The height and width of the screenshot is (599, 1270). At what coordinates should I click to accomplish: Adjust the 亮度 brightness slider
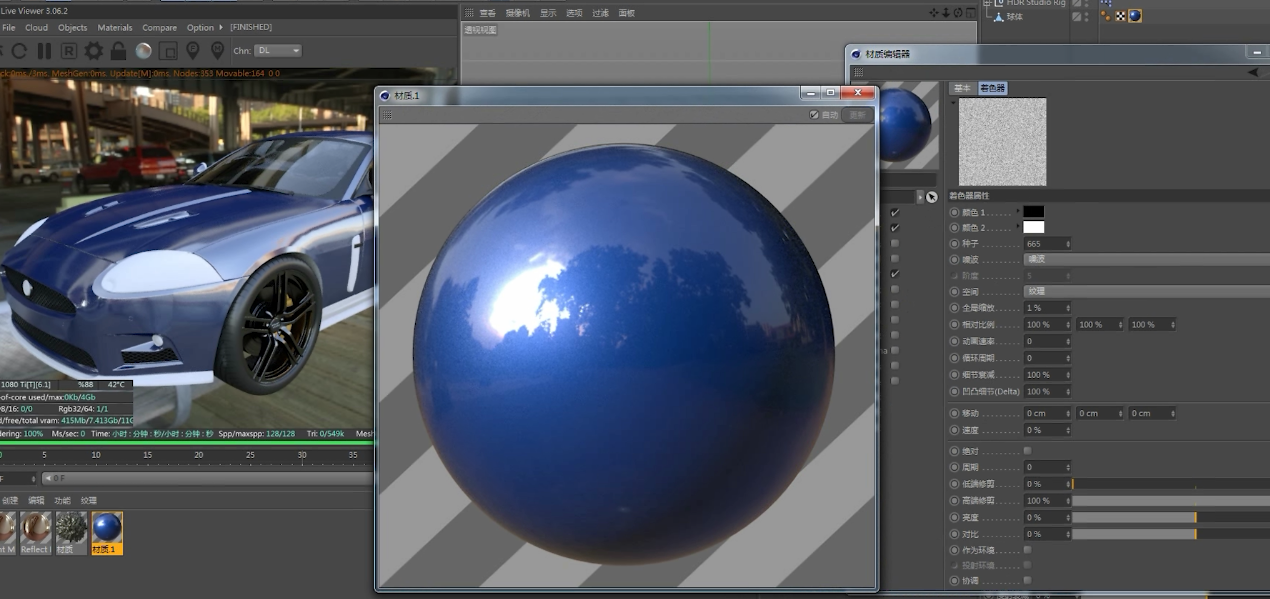[1171, 517]
